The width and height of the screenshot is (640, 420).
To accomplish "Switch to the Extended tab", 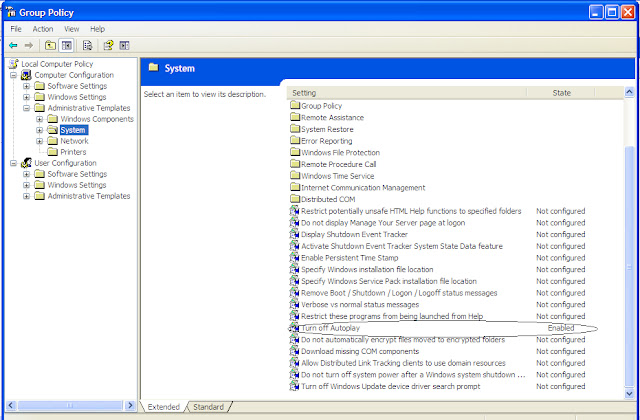I will (x=163, y=407).
